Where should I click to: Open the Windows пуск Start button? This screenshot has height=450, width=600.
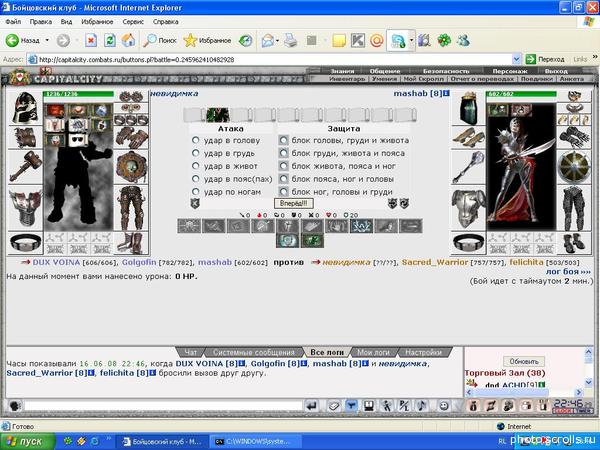pyautogui.click(x=27, y=441)
